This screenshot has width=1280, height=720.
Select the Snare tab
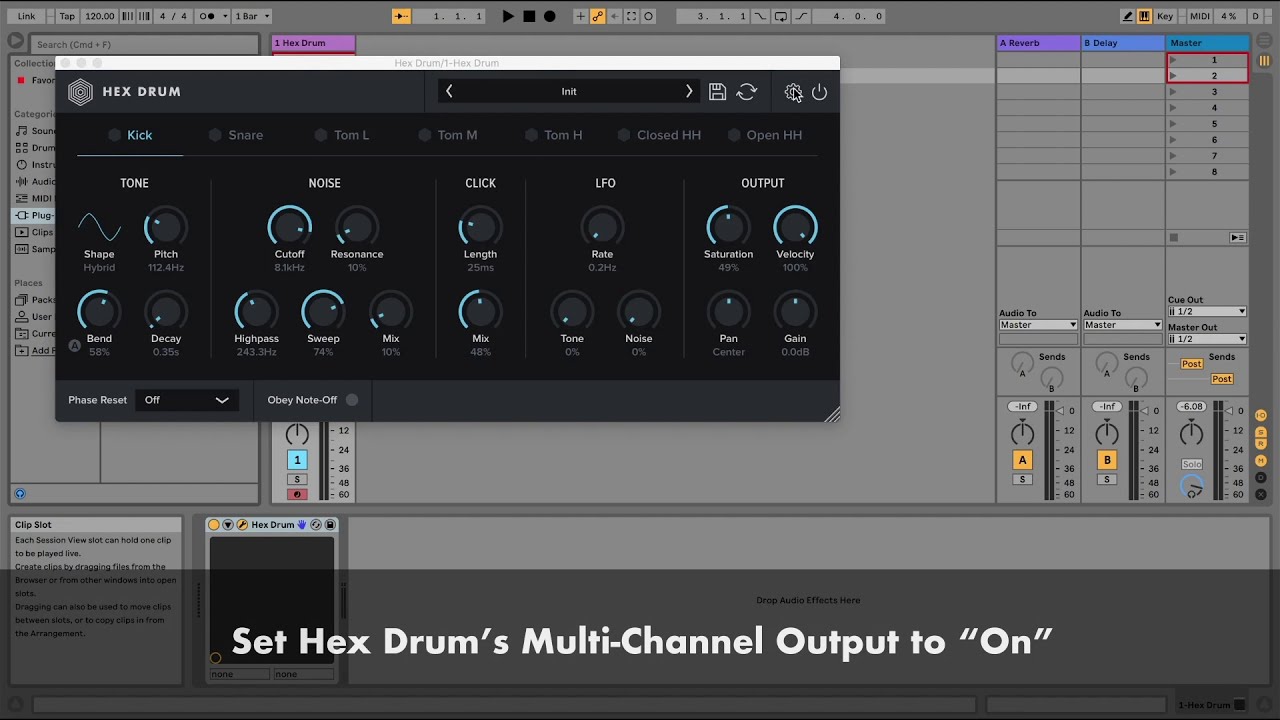pos(236,135)
